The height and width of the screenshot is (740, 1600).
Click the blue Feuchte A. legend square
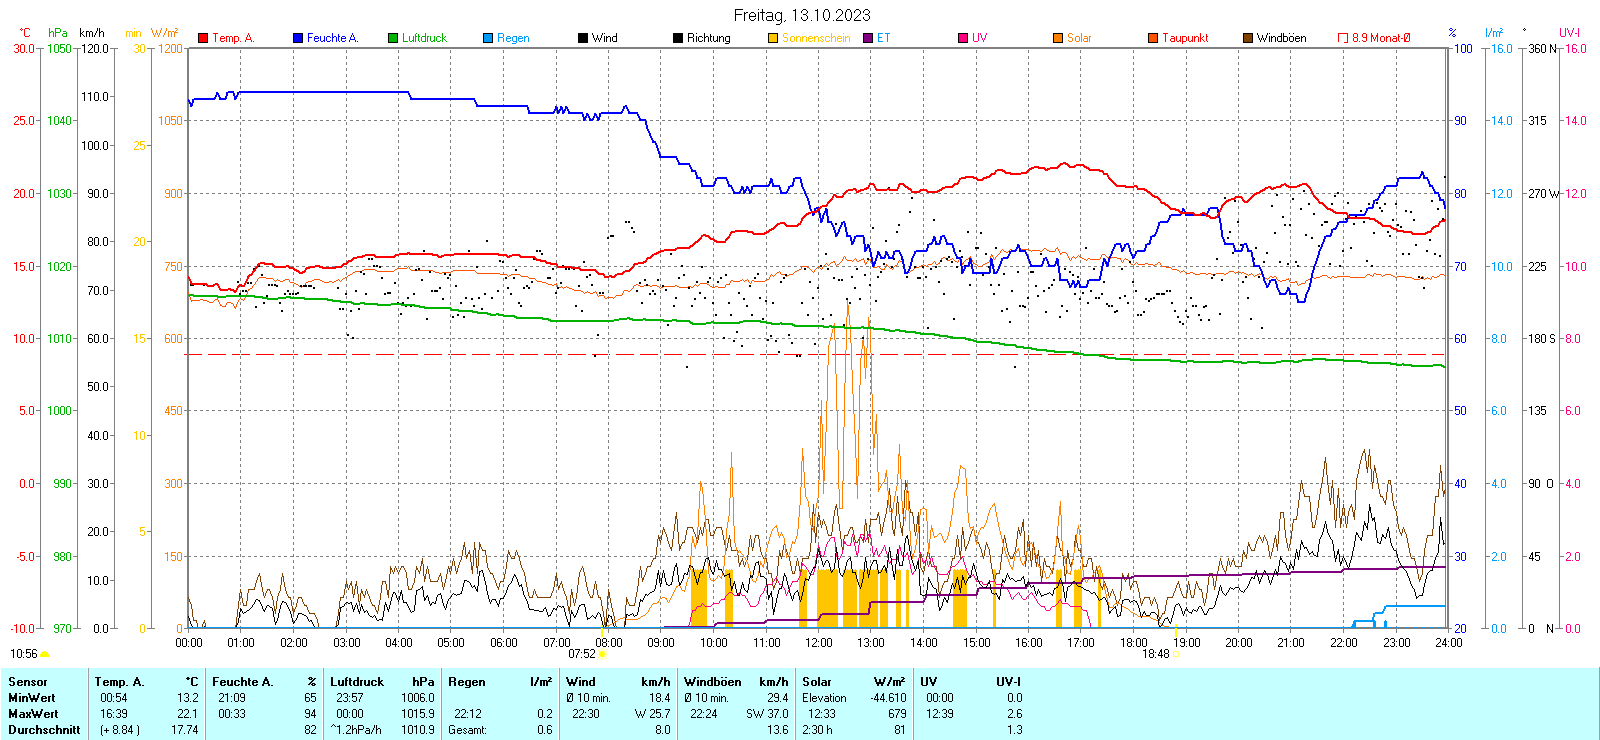click(298, 38)
